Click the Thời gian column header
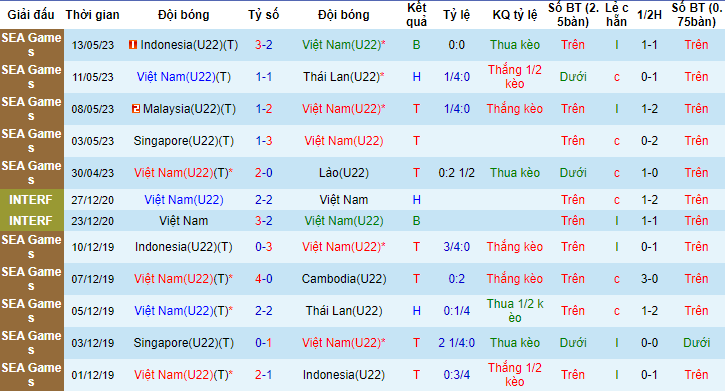Viewport: 725px width, 391px height. pos(92,15)
